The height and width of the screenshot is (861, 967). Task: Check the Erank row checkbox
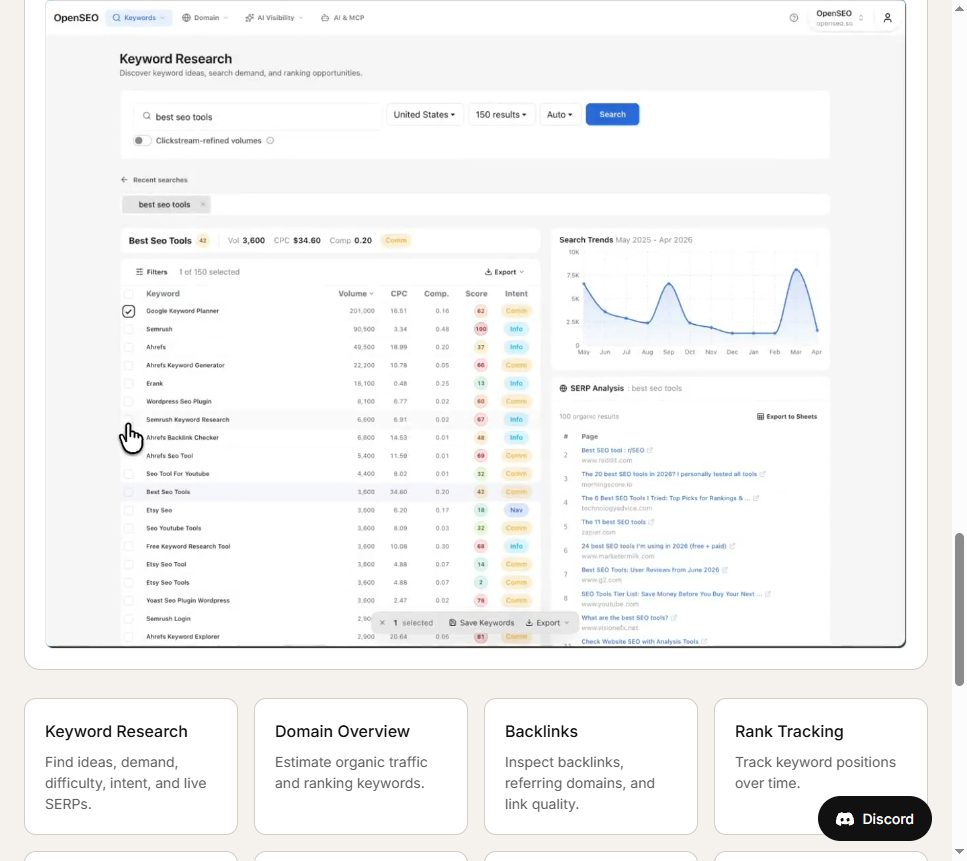[x=128, y=383]
